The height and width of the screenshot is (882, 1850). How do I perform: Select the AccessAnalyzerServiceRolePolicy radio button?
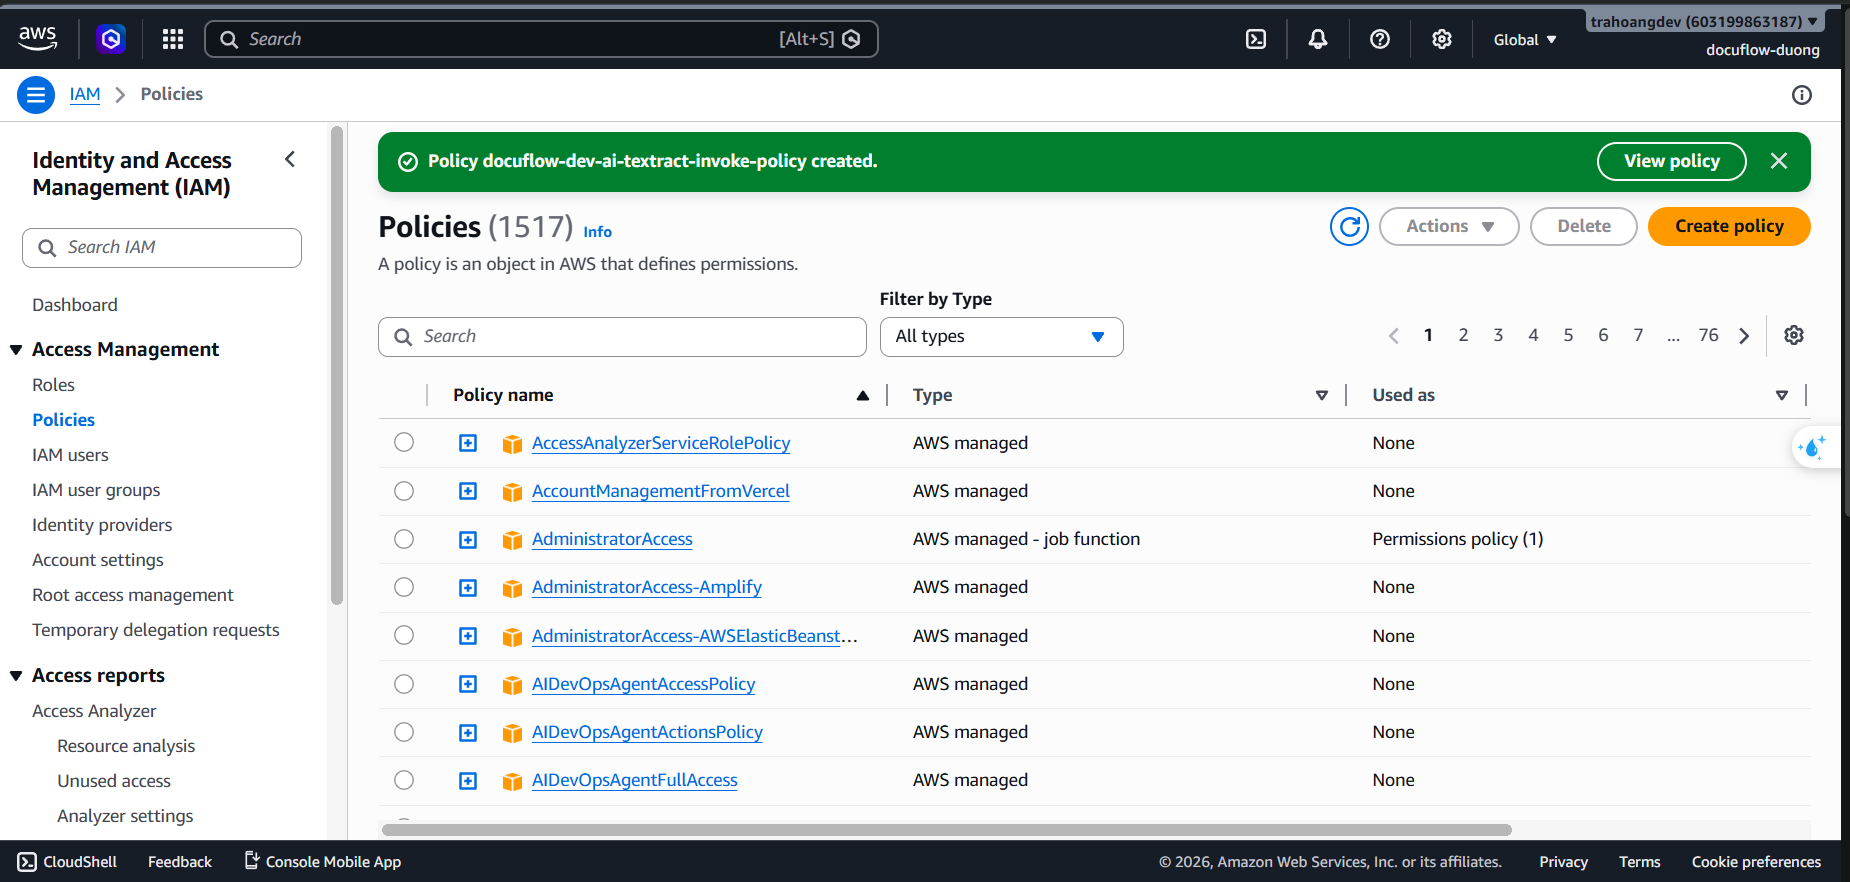point(404,442)
